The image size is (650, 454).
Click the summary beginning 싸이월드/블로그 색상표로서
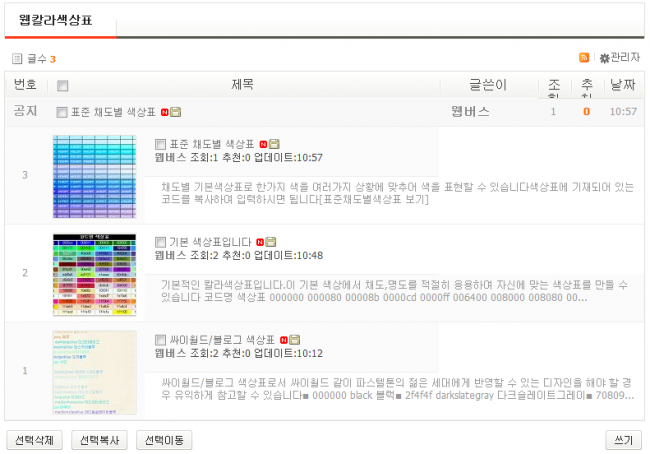(x=397, y=388)
